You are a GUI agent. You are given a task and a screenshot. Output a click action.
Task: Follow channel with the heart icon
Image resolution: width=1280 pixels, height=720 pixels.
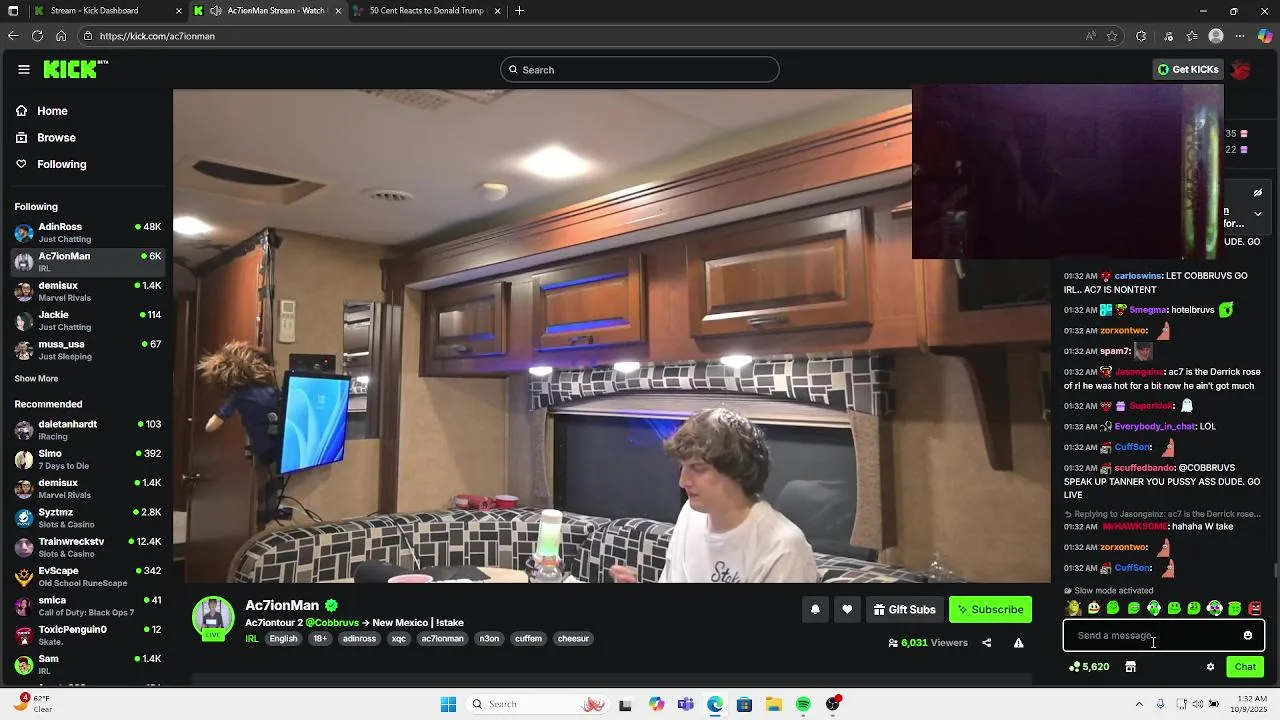click(847, 609)
